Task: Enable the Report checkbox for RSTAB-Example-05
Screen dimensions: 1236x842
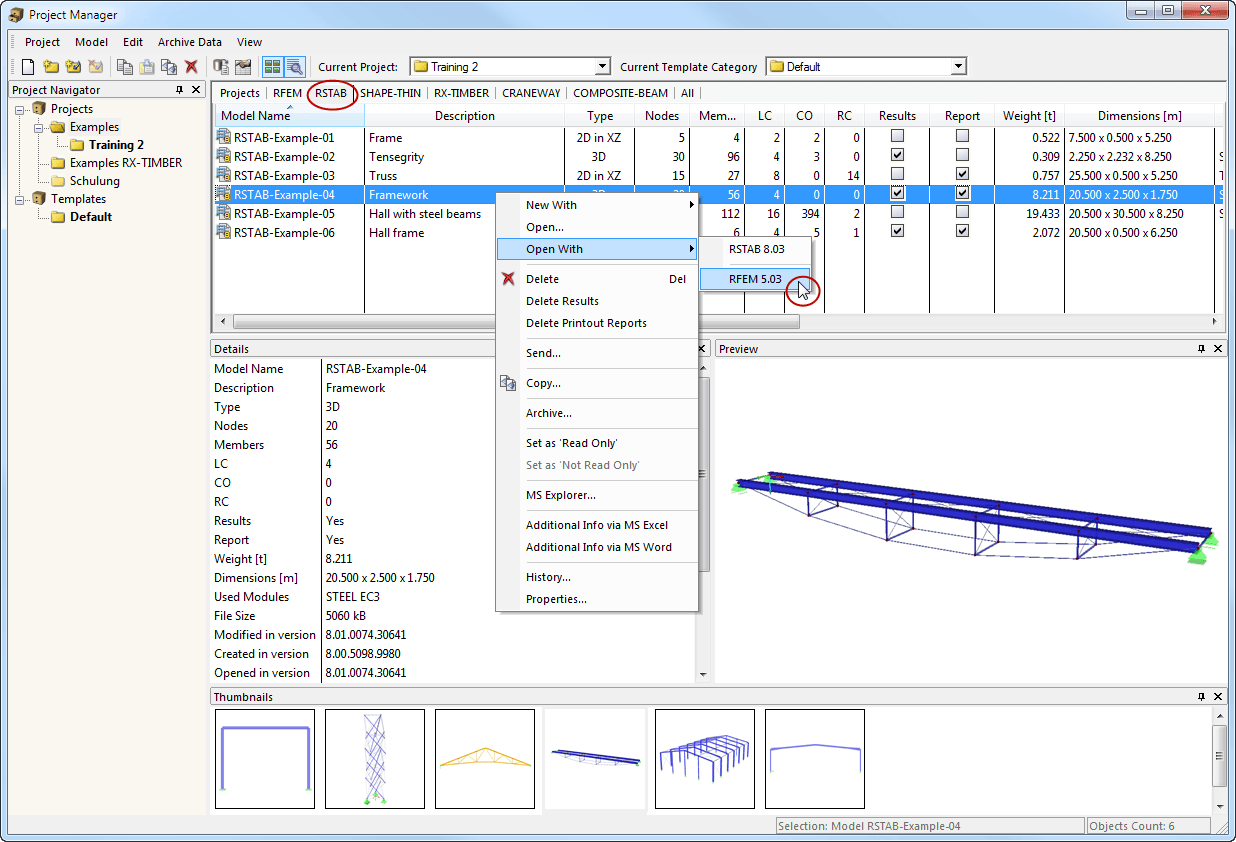Action: pyautogui.click(x=961, y=212)
